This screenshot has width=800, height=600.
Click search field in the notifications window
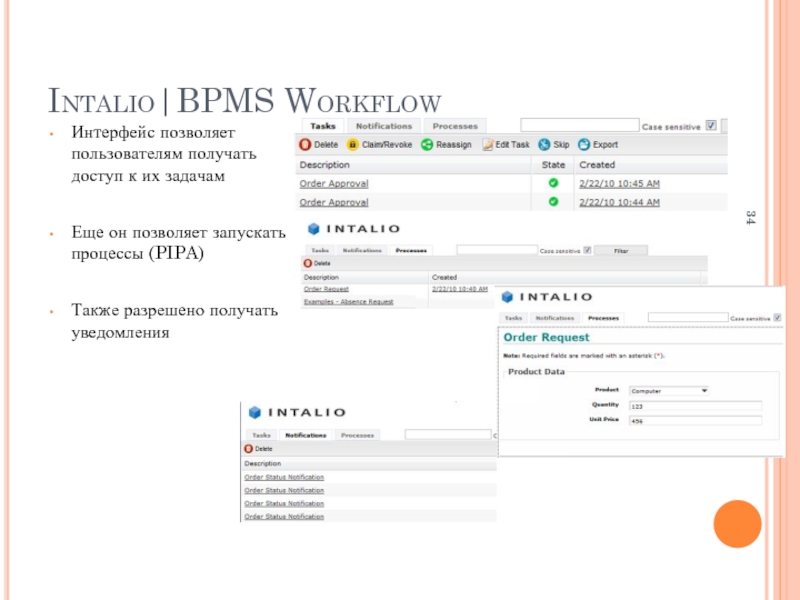[x=448, y=435]
